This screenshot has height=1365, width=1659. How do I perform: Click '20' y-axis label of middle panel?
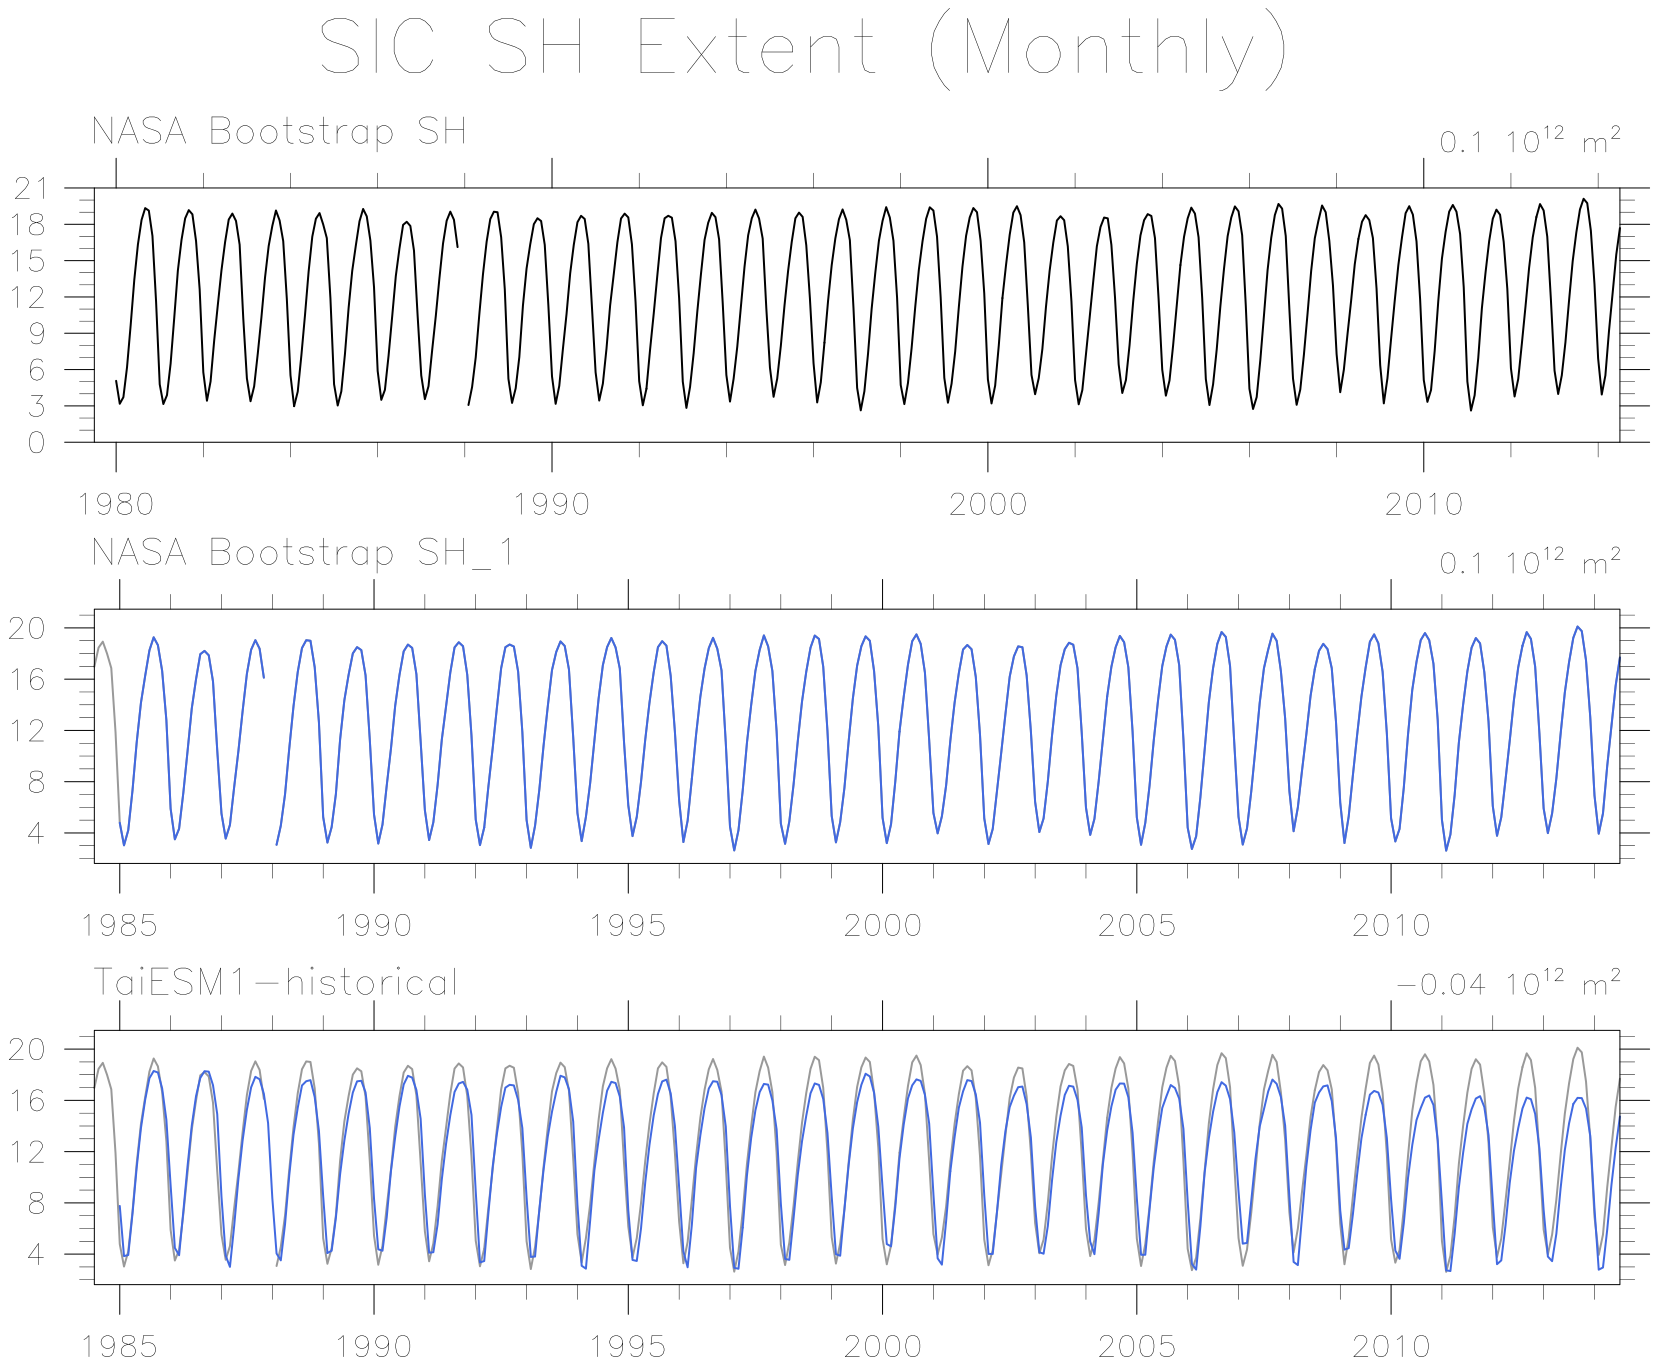[x=28, y=629]
